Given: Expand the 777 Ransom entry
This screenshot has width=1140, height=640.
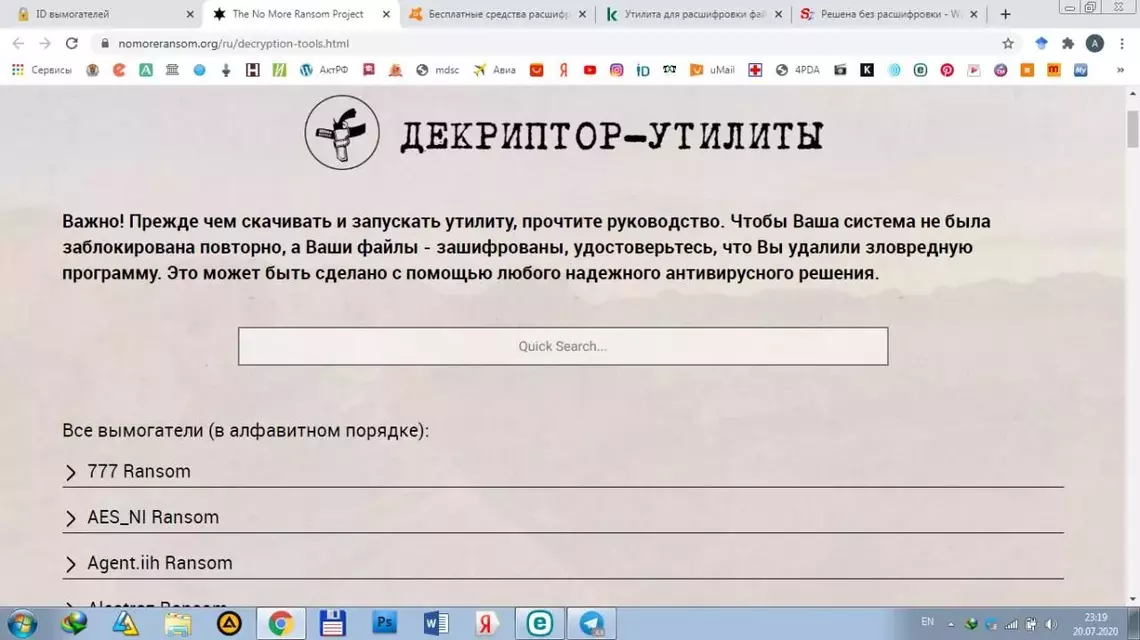Looking at the screenshot, I should click(x=563, y=471).
